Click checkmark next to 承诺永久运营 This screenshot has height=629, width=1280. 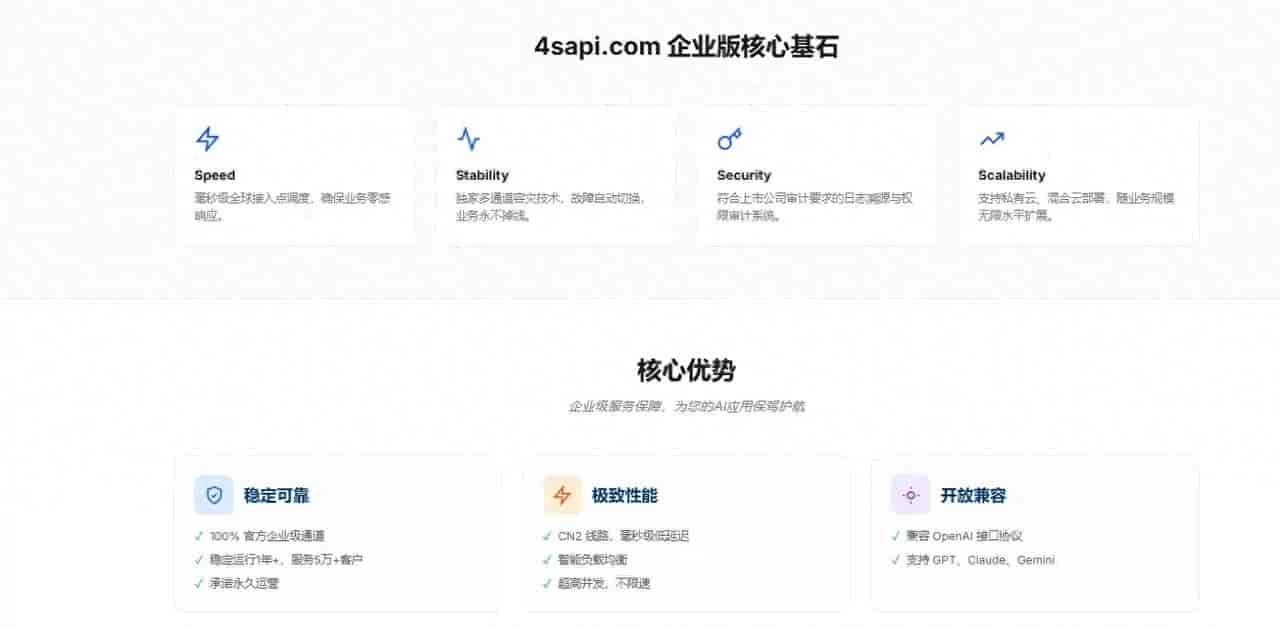199,583
